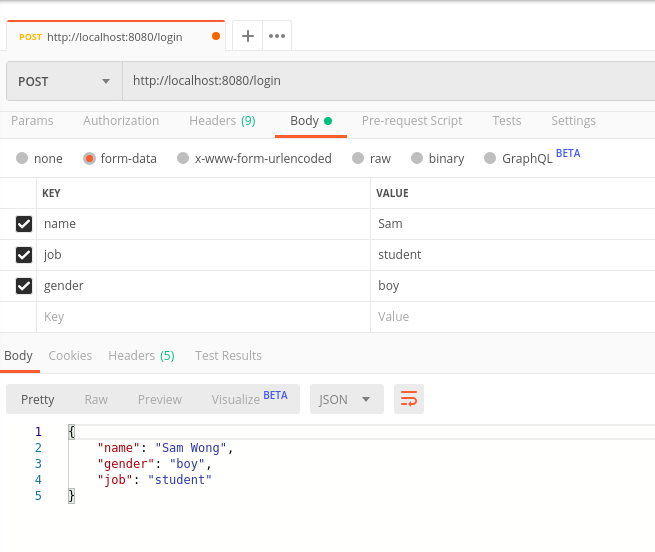Image resolution: width=655 pixels, height=552 pixels.
Task: Switch response view to Raw
Action: point(96,399)
